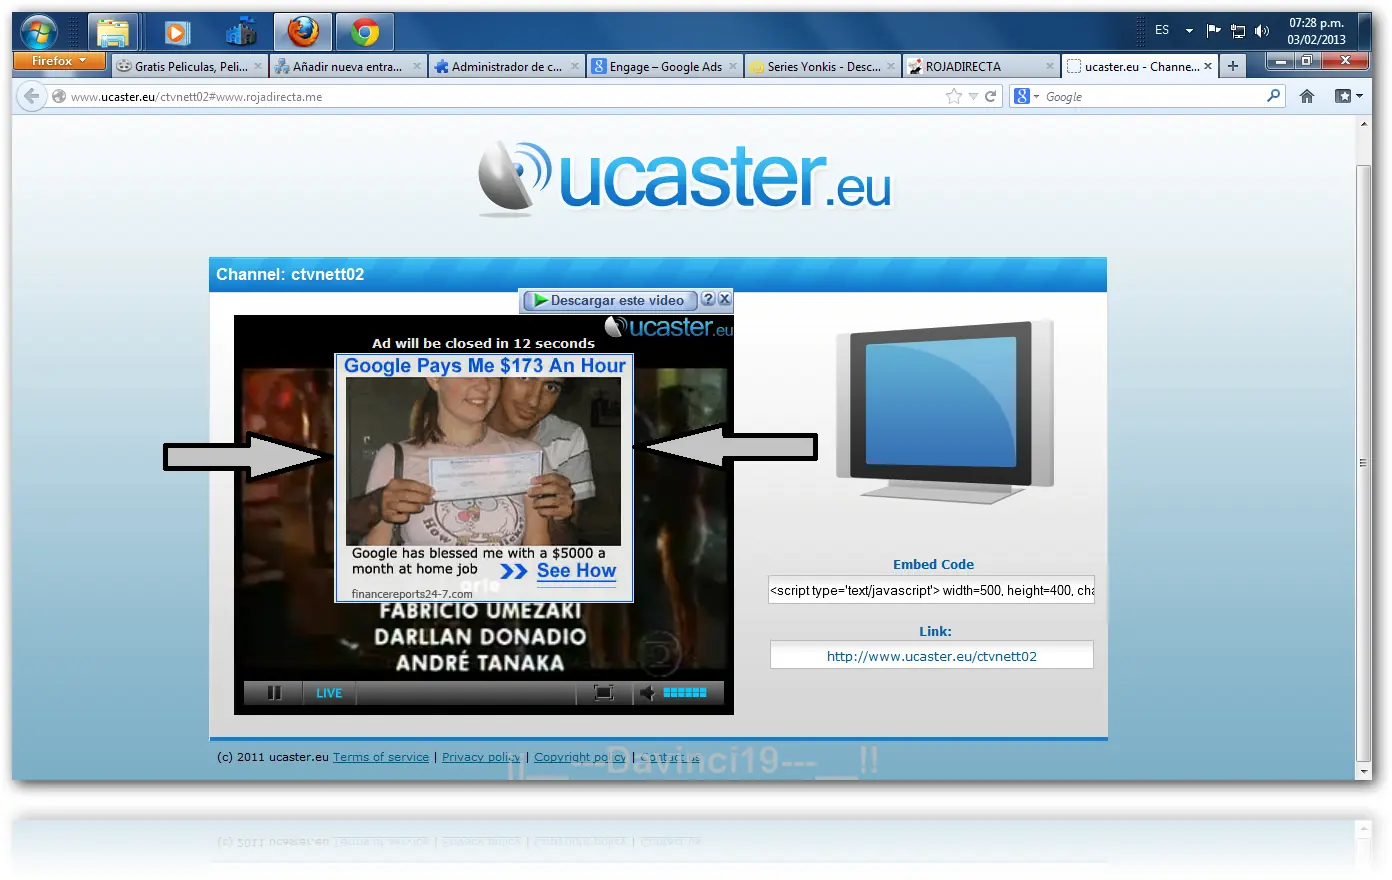Screen dimensions: 1392x880
Task: Bookmark this page with the star icon
Action: coord(953,96)
